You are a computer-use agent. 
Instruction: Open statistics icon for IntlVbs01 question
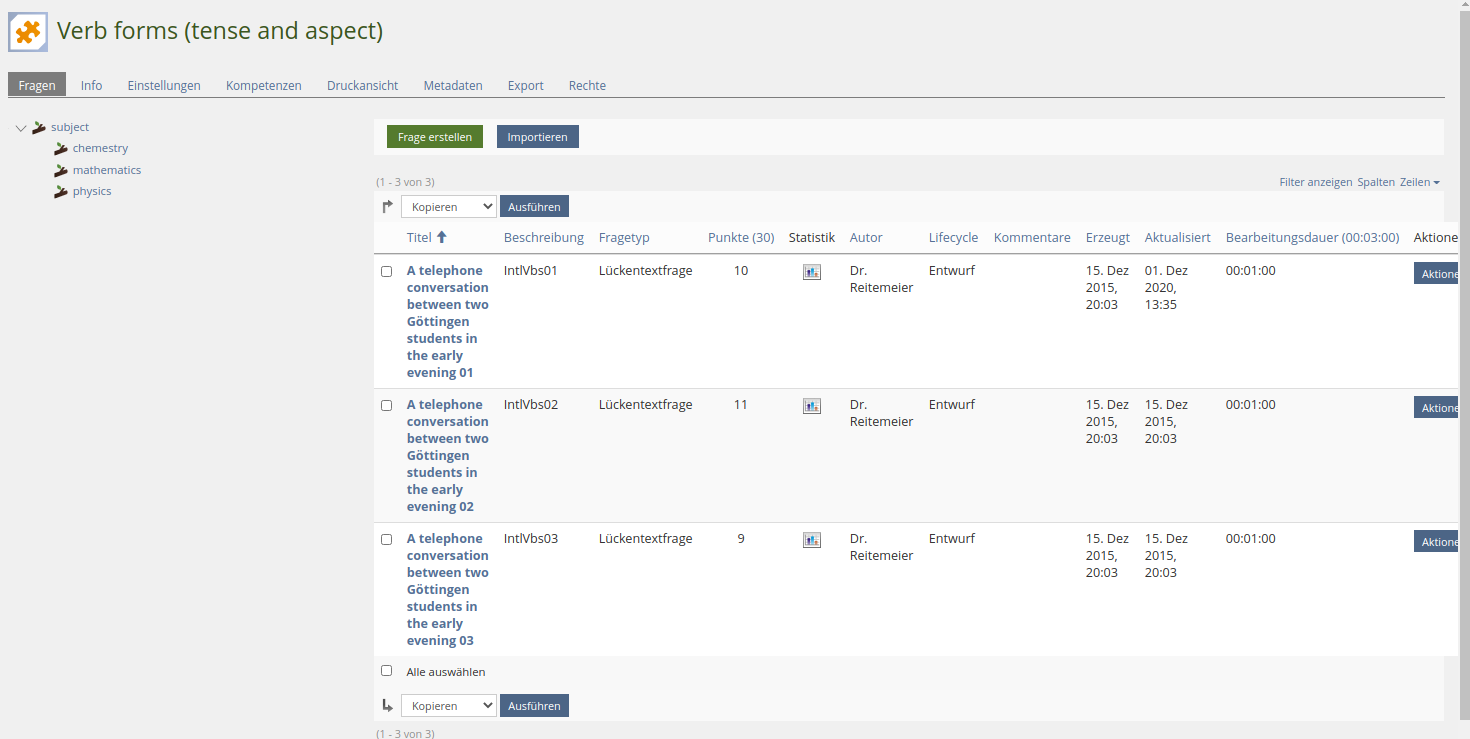tap(811, 272)
